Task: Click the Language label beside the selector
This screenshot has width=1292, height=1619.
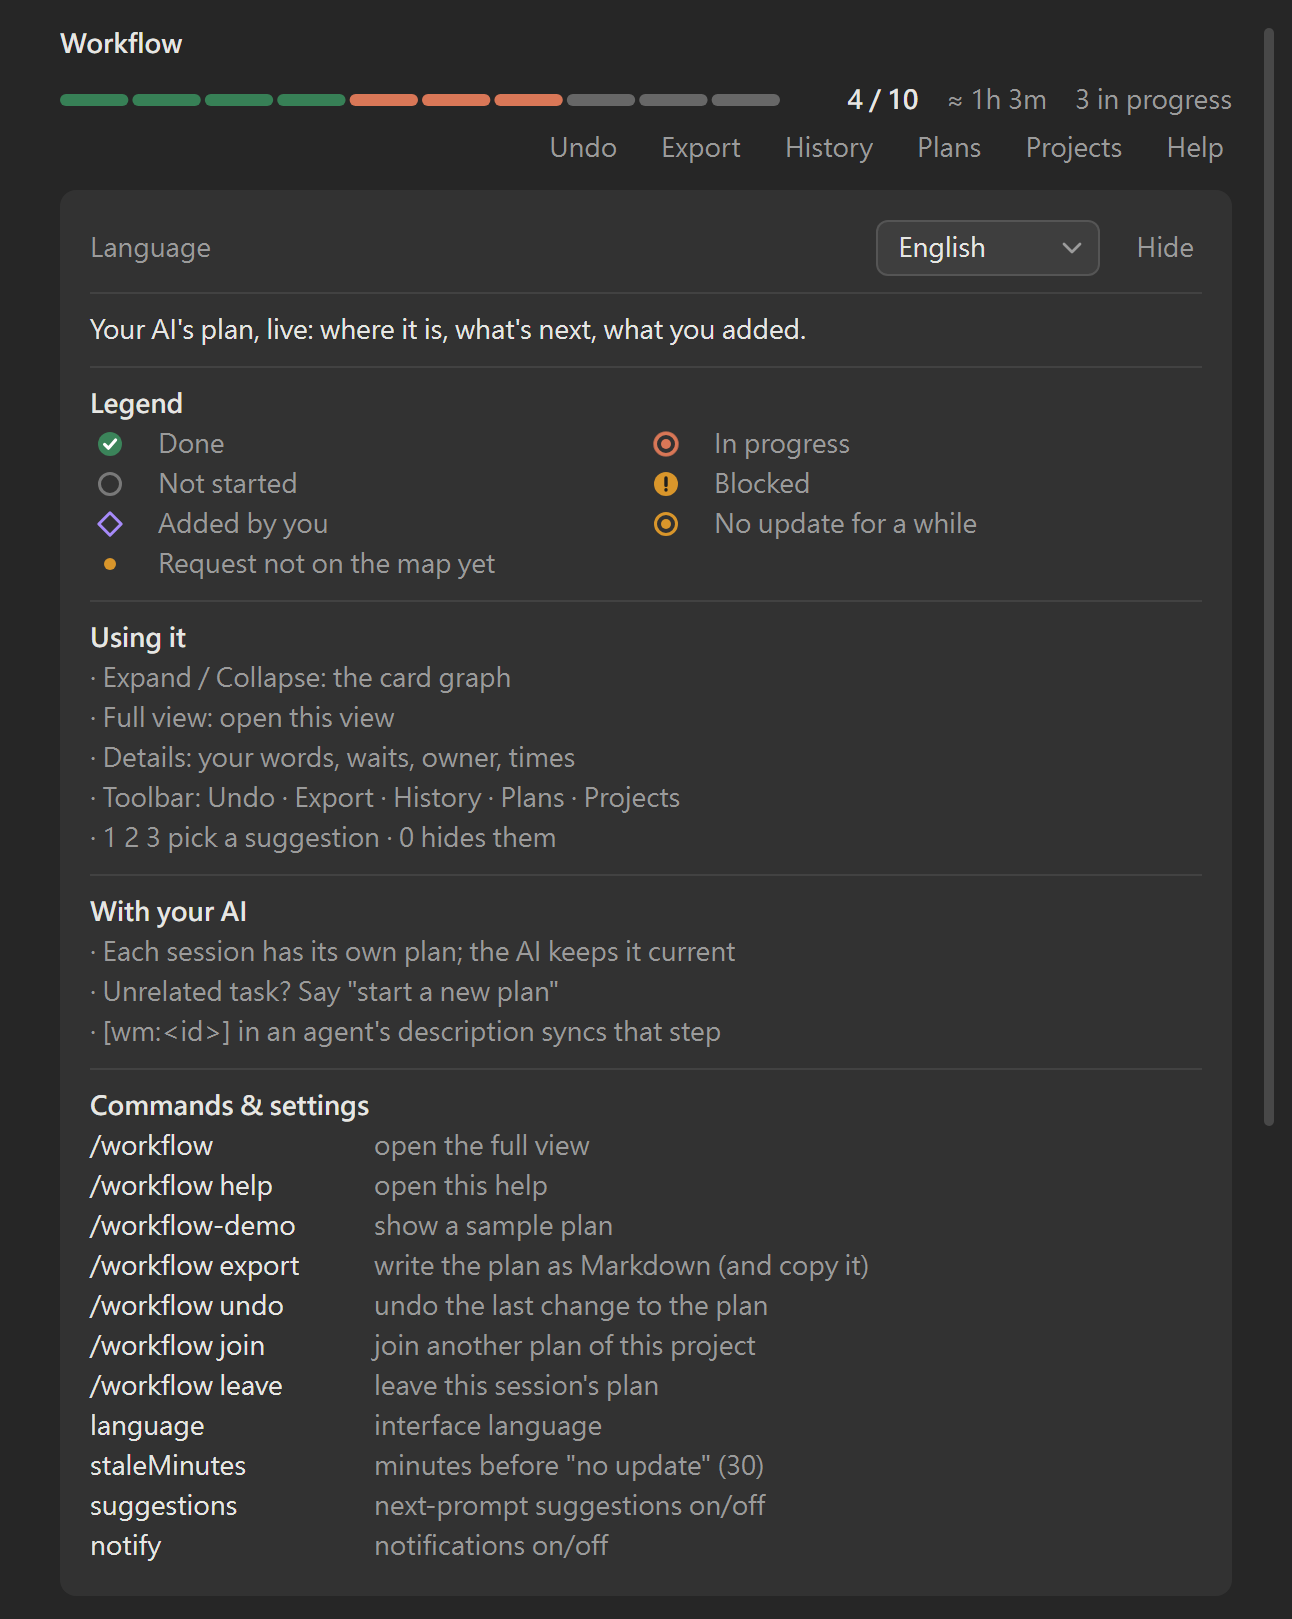Action: (151, 248)
